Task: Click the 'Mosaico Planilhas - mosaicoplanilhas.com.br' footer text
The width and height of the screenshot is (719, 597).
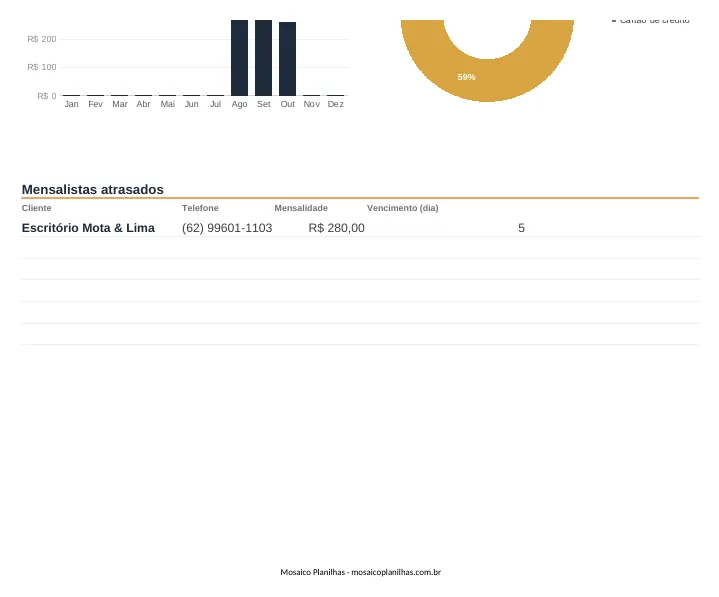Action: click(360, 572)
